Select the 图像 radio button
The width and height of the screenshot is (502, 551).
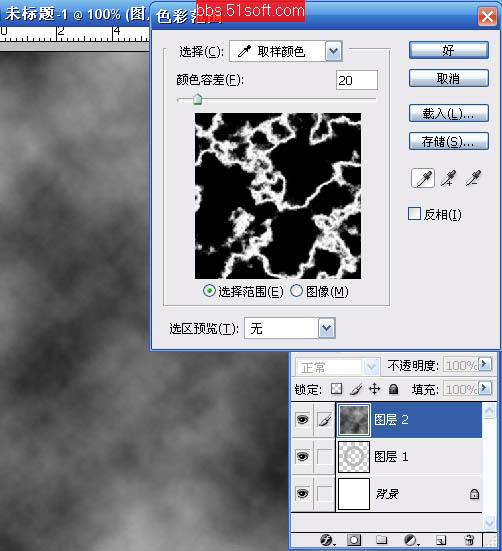[296, 291]
